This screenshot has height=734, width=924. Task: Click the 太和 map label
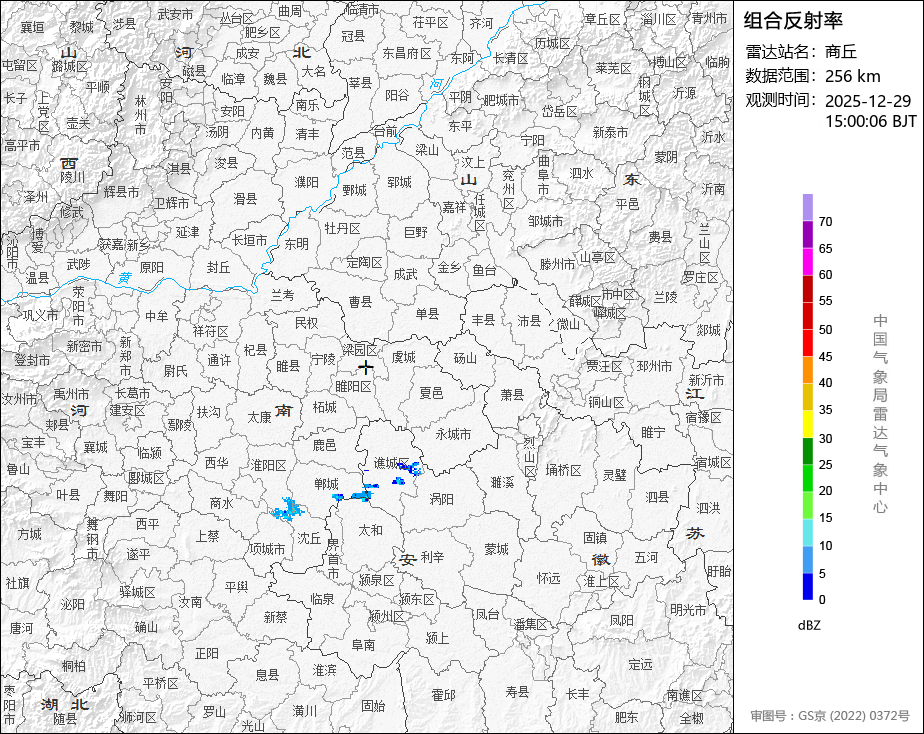point(371,530)
